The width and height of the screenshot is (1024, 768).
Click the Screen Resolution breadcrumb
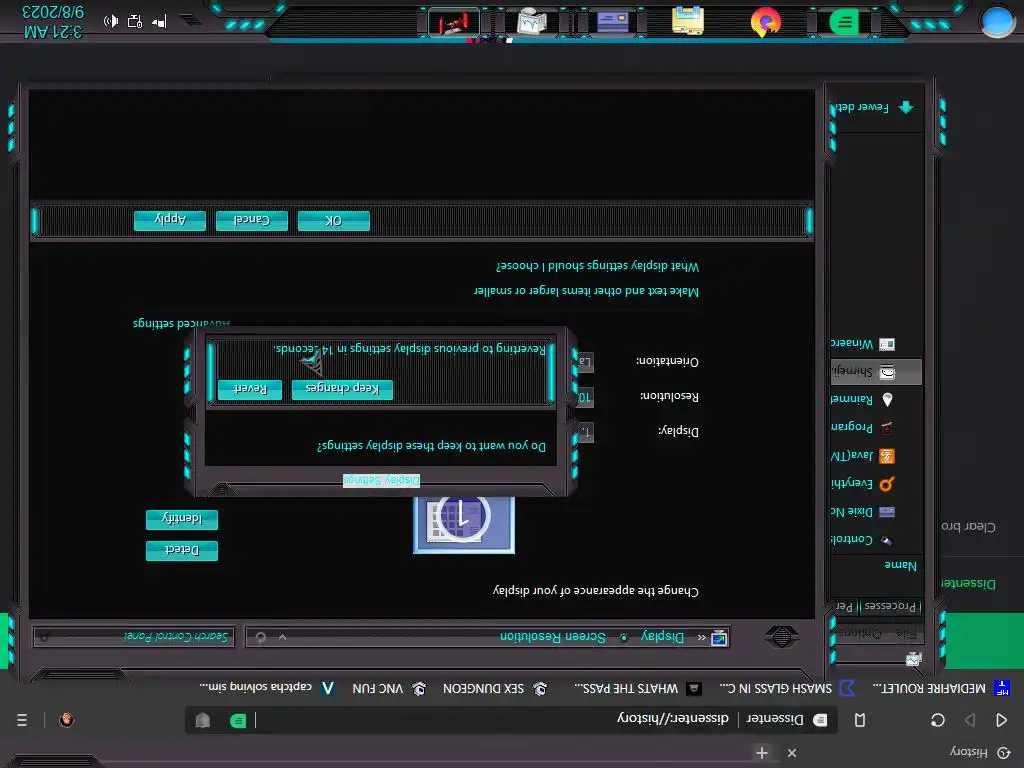coord(553,636)
